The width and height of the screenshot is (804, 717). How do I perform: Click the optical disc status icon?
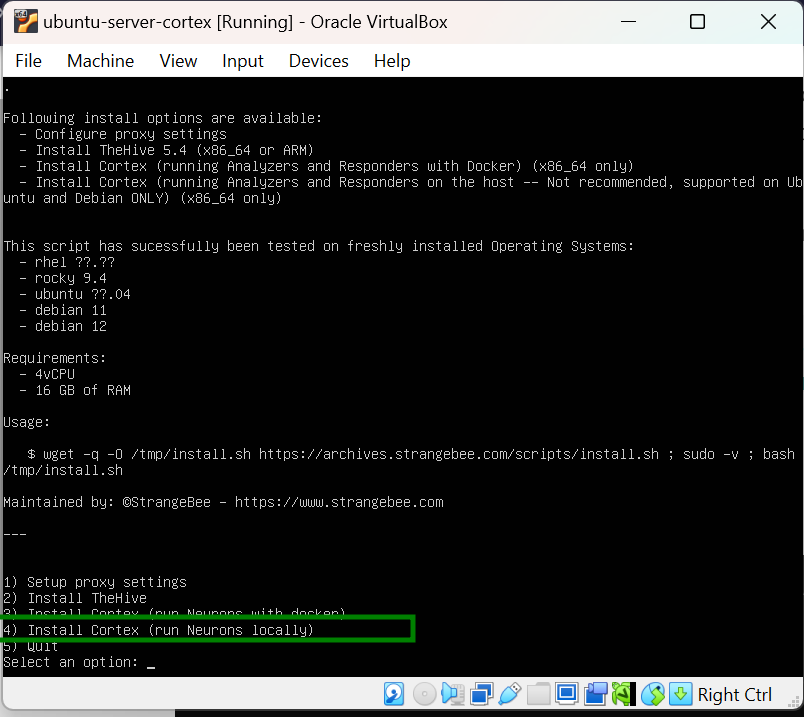click(x=424, y=694)
